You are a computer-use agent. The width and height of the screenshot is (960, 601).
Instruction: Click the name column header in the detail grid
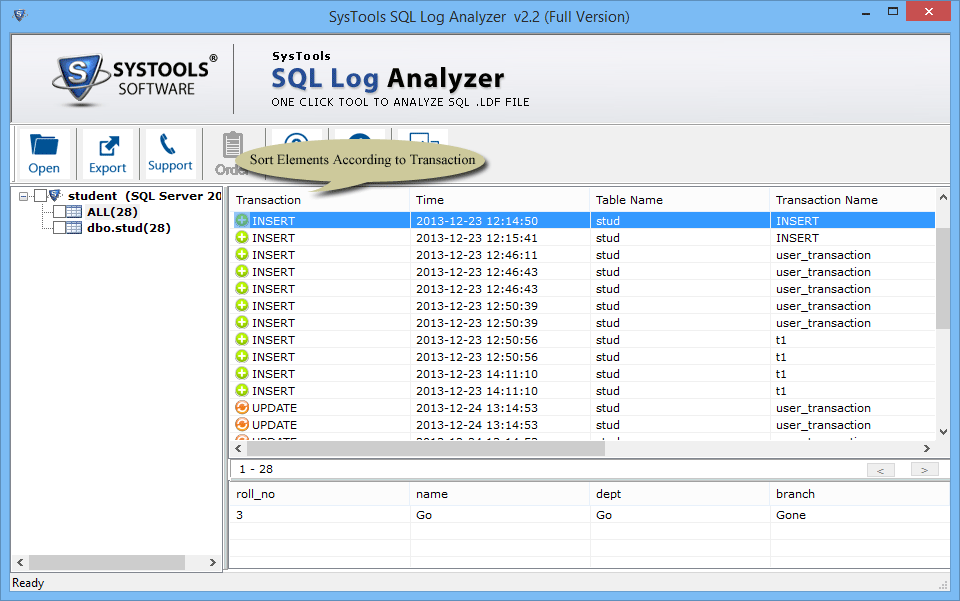(500, 494)
